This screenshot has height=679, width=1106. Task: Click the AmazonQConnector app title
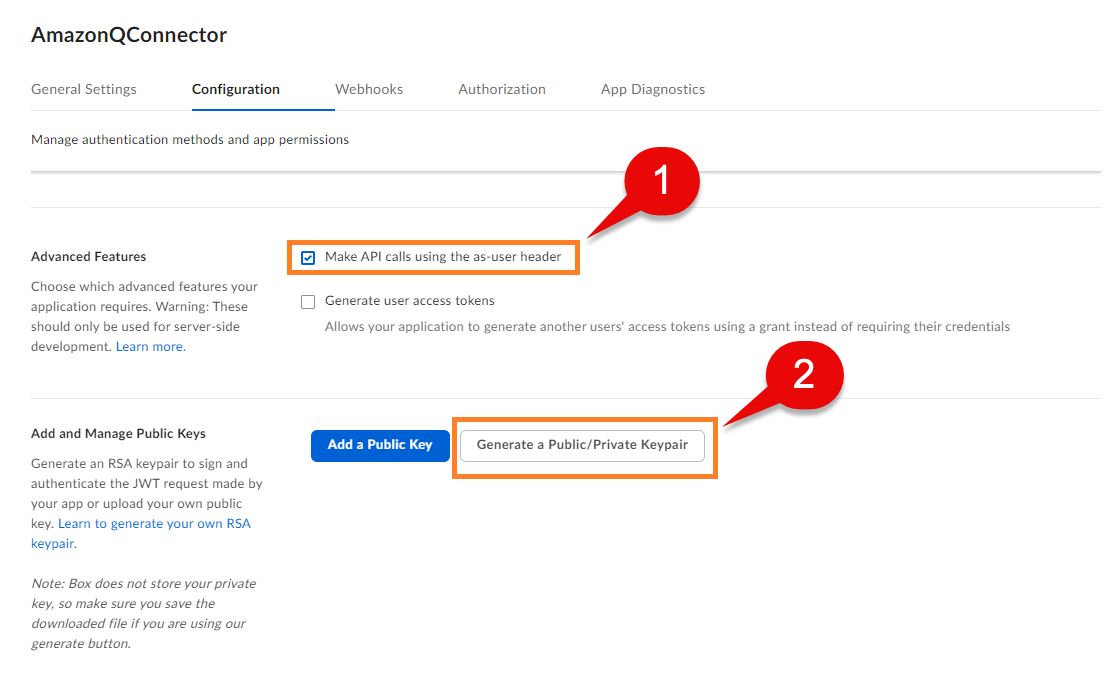129,35
